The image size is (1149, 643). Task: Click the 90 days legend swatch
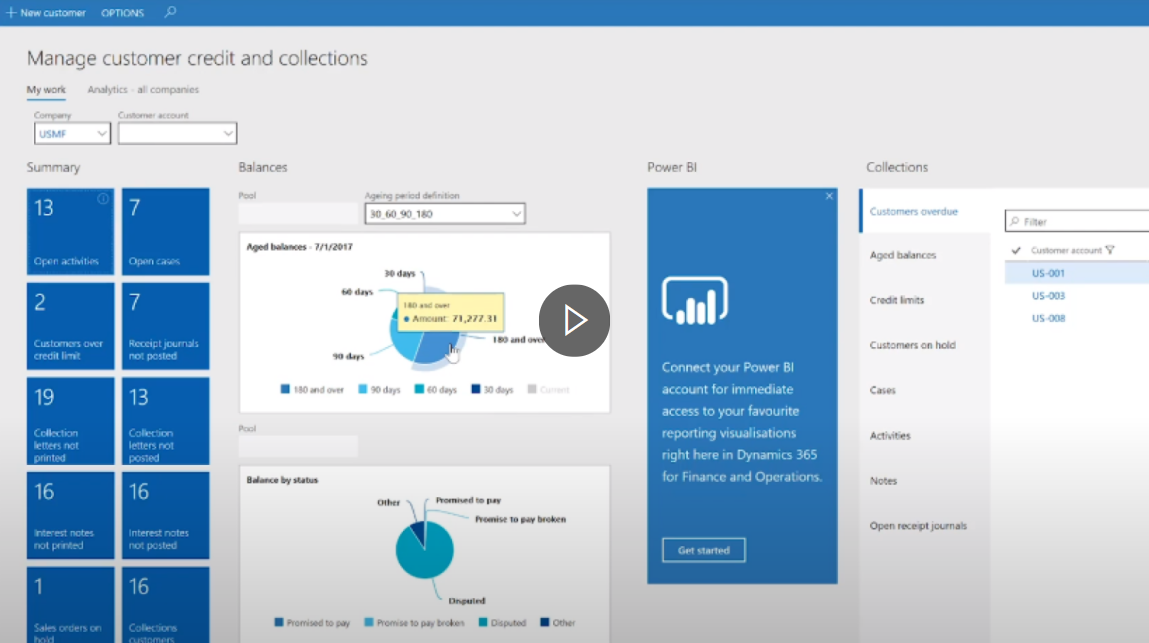point(362,389)
